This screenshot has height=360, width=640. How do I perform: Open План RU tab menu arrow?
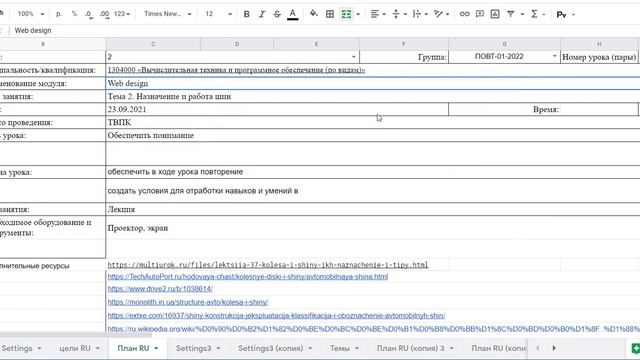click(x=156, y=349)
